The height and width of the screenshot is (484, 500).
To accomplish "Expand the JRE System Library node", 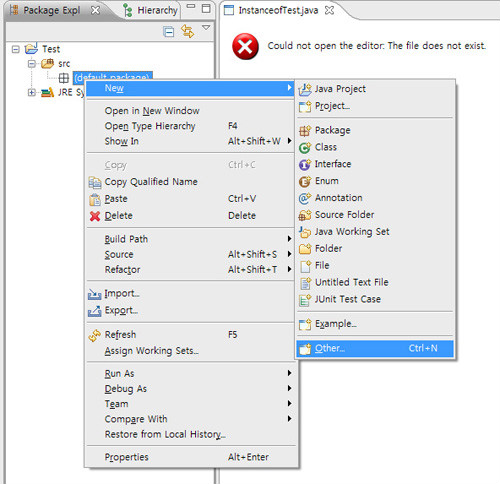I will [x=32, y=92].
